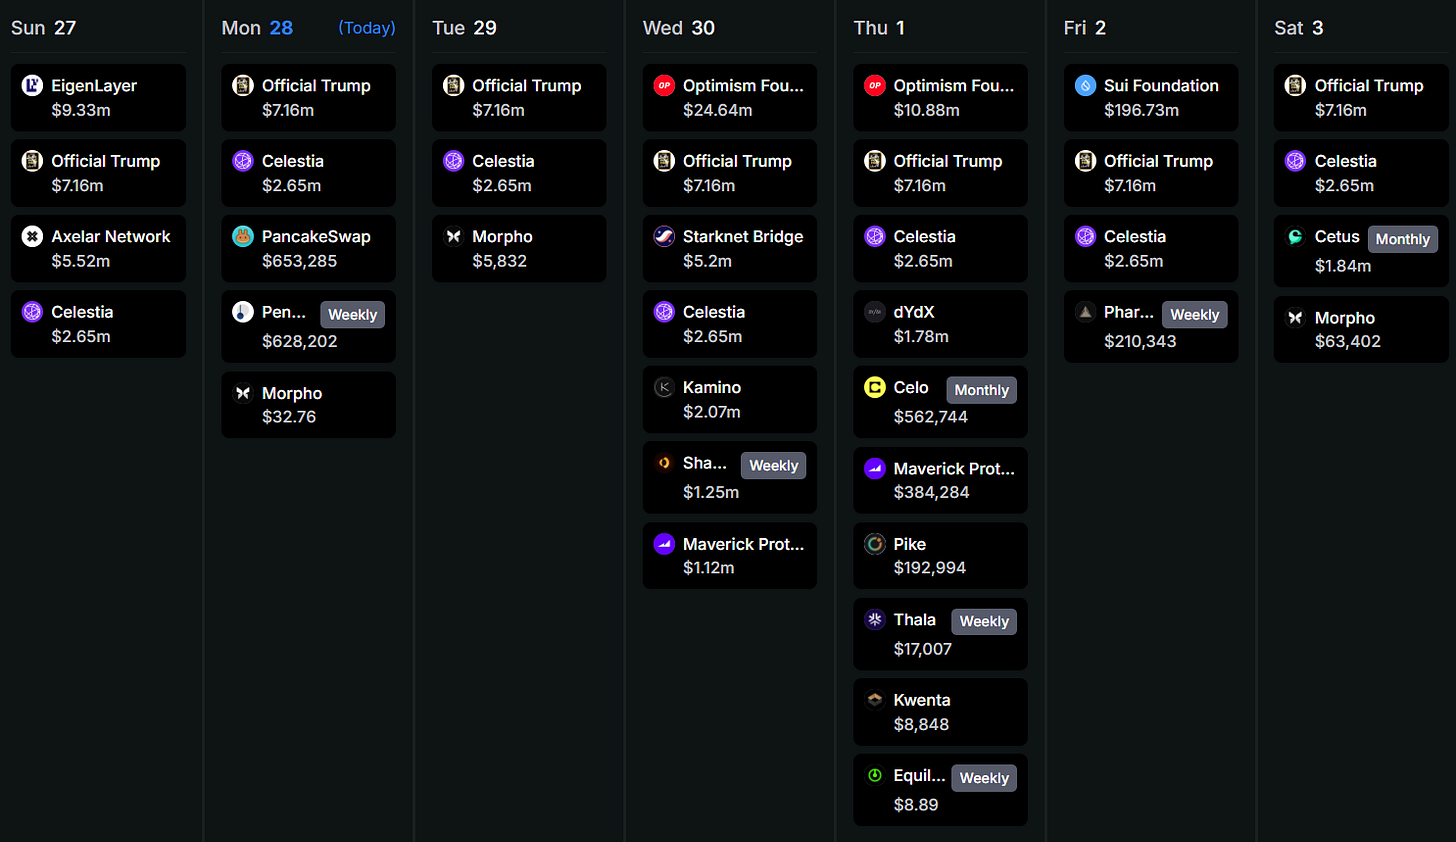Select the Sun 27 day header
Viewport: 1456px width, 842px height.
43,28
